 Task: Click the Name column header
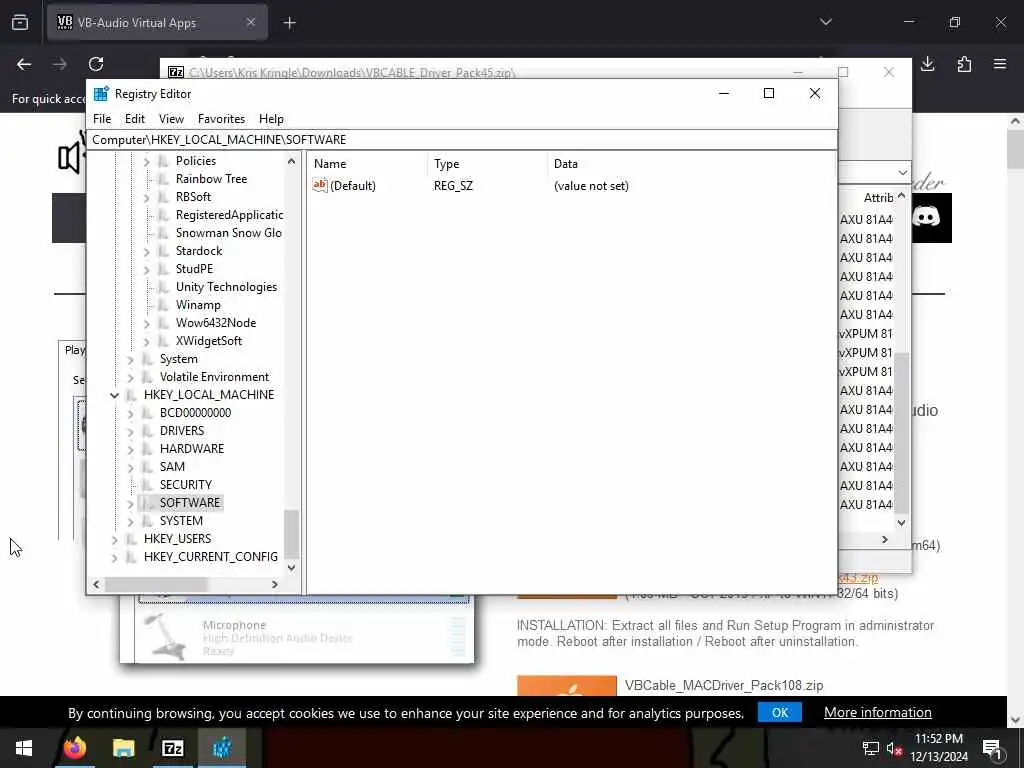[368, 164]
